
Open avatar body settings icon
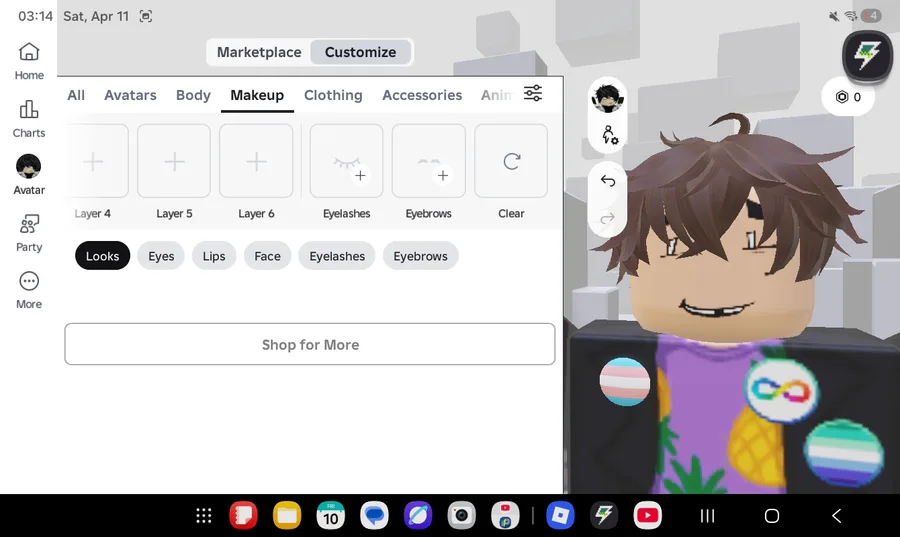pos(609,135)
